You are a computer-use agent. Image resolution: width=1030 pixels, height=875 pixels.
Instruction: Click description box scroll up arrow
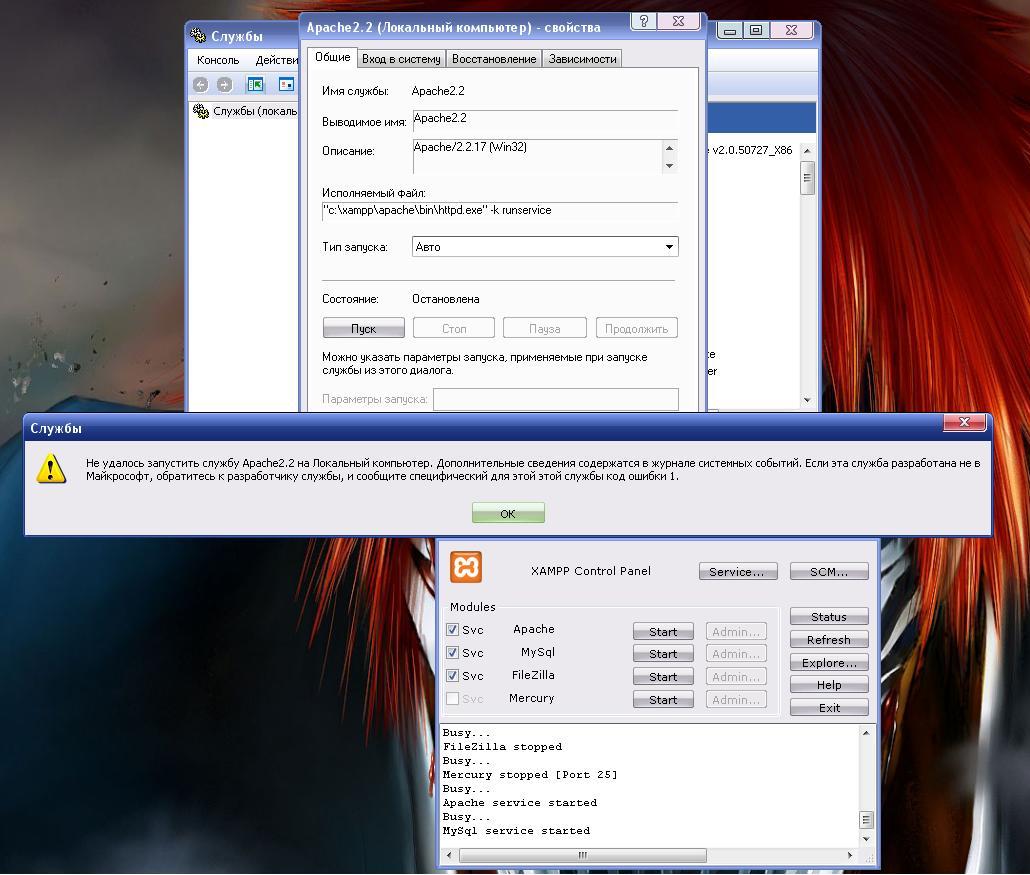(669, 148)
